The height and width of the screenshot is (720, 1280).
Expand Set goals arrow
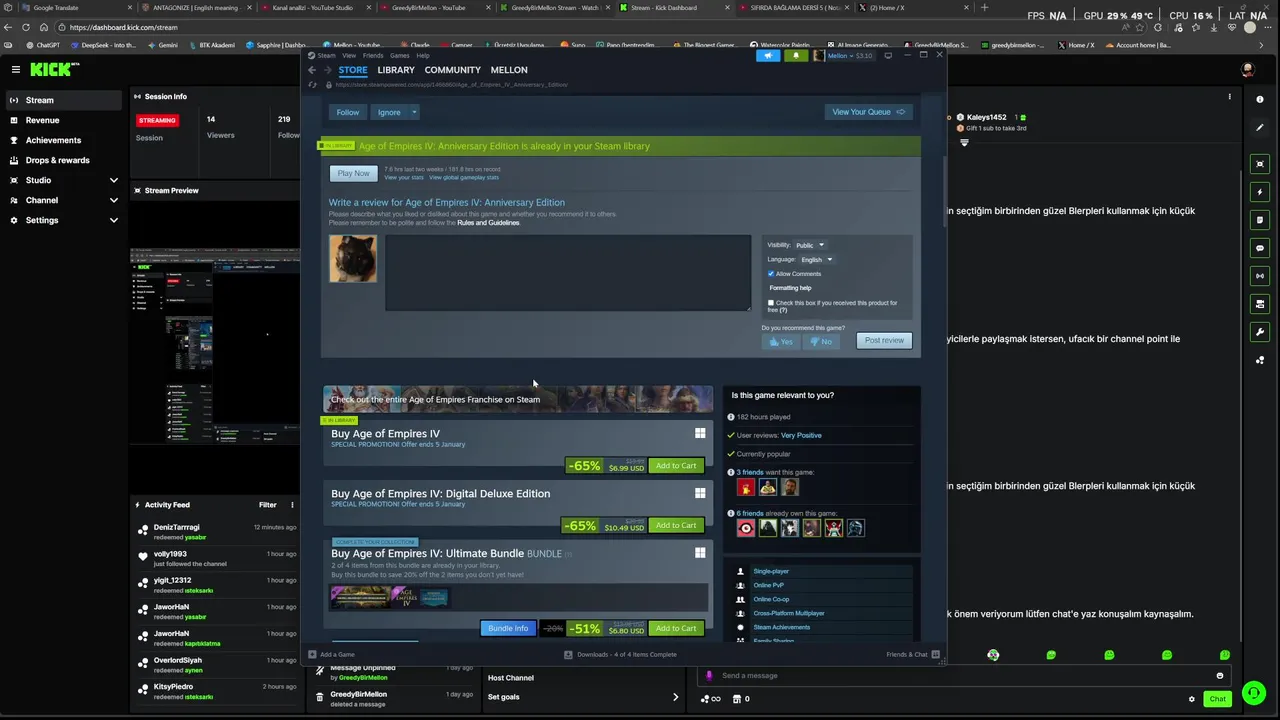pyautogui.click(x=675, y=697)
